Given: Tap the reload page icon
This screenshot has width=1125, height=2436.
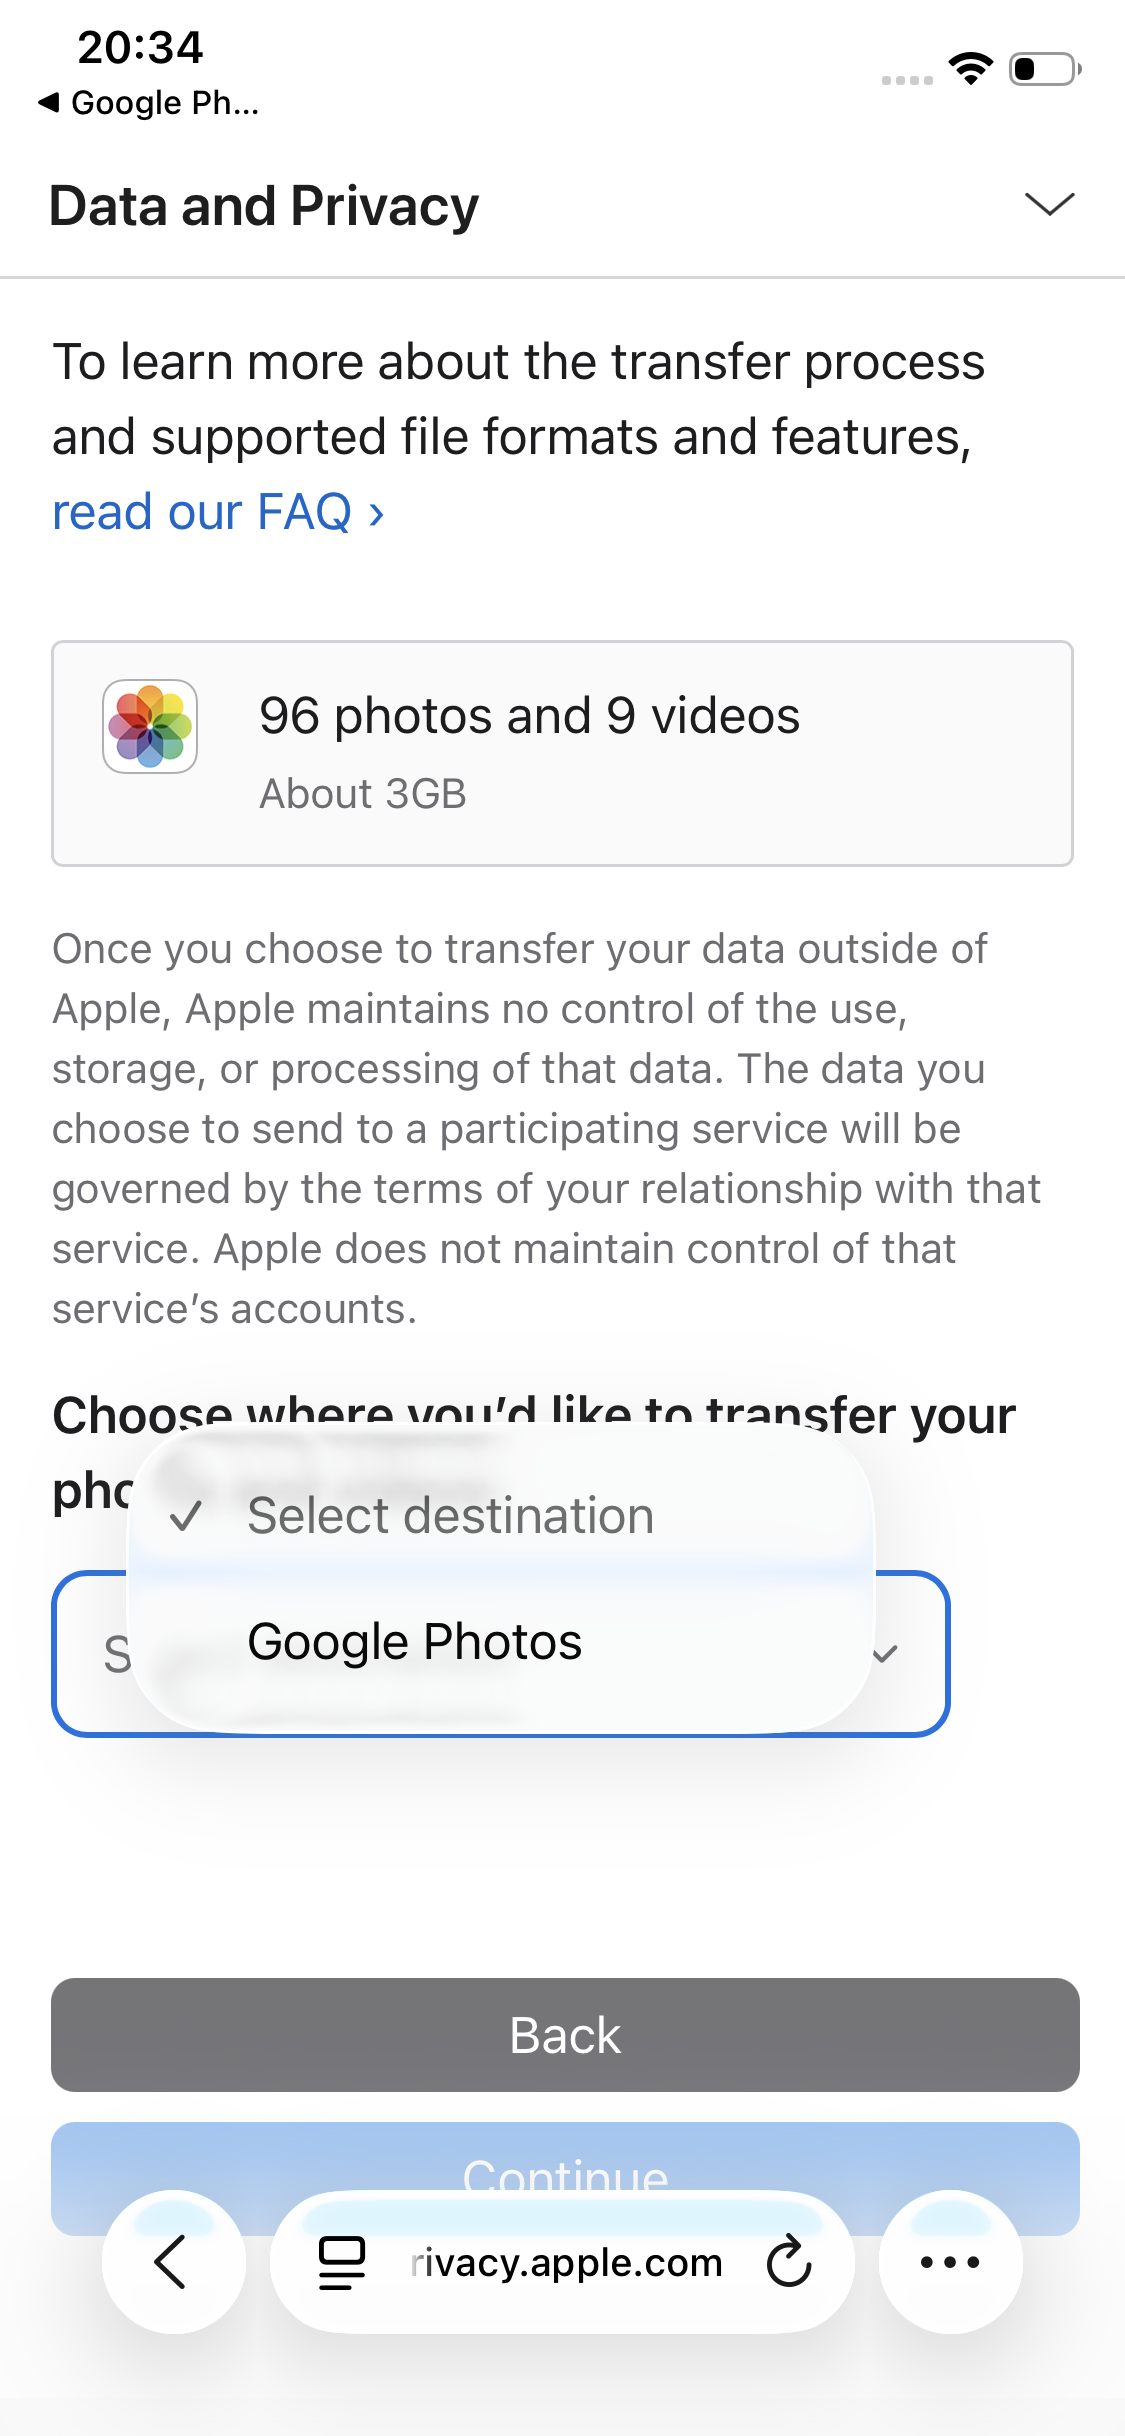Looking at the screenshot, I should tap(788, 2262).
